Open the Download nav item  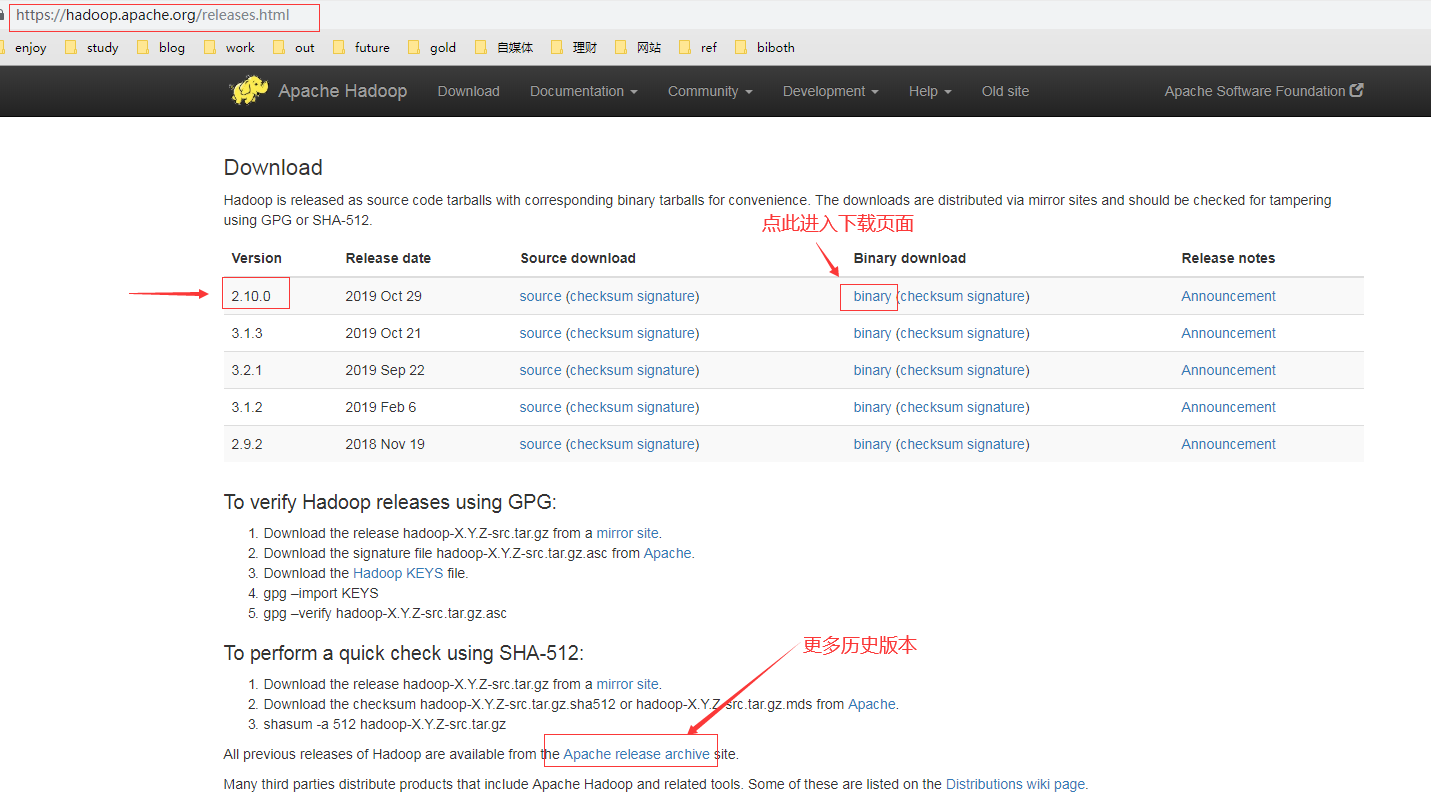(x=468, y=91)
